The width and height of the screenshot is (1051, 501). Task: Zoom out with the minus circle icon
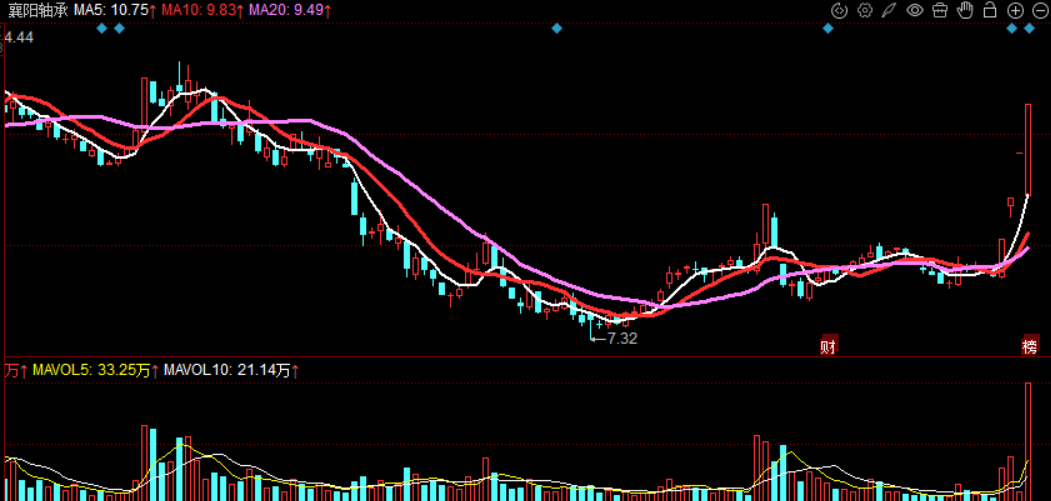tap(1040, 10)
